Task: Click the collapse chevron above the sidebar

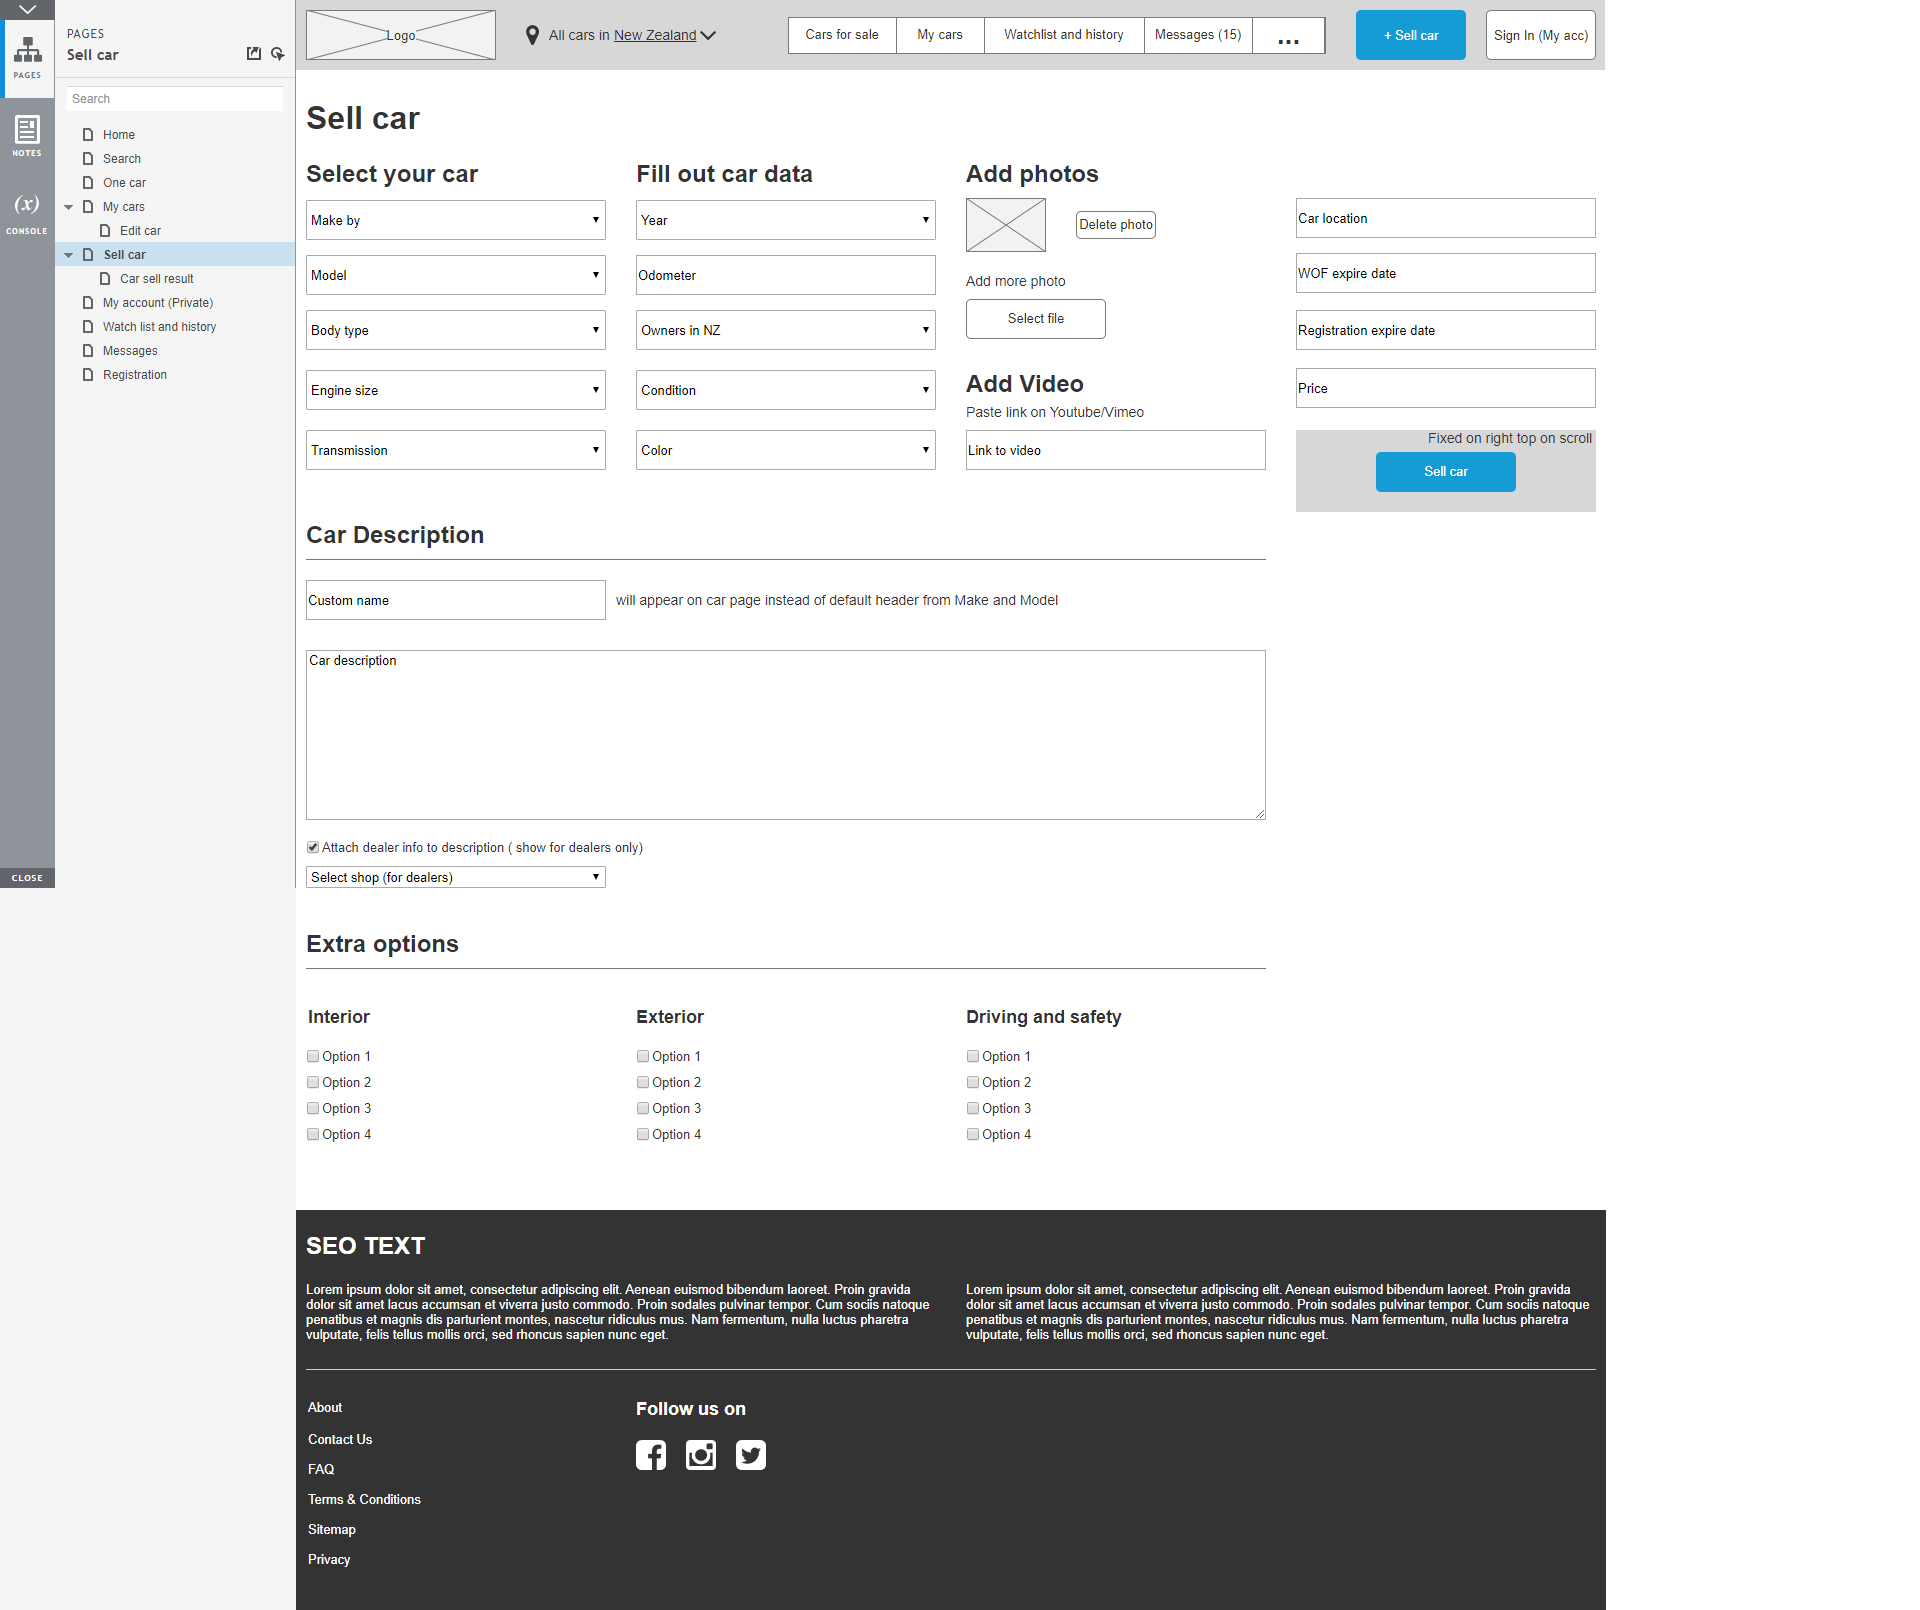Action: pyautogui.click(x=27, y=9)
